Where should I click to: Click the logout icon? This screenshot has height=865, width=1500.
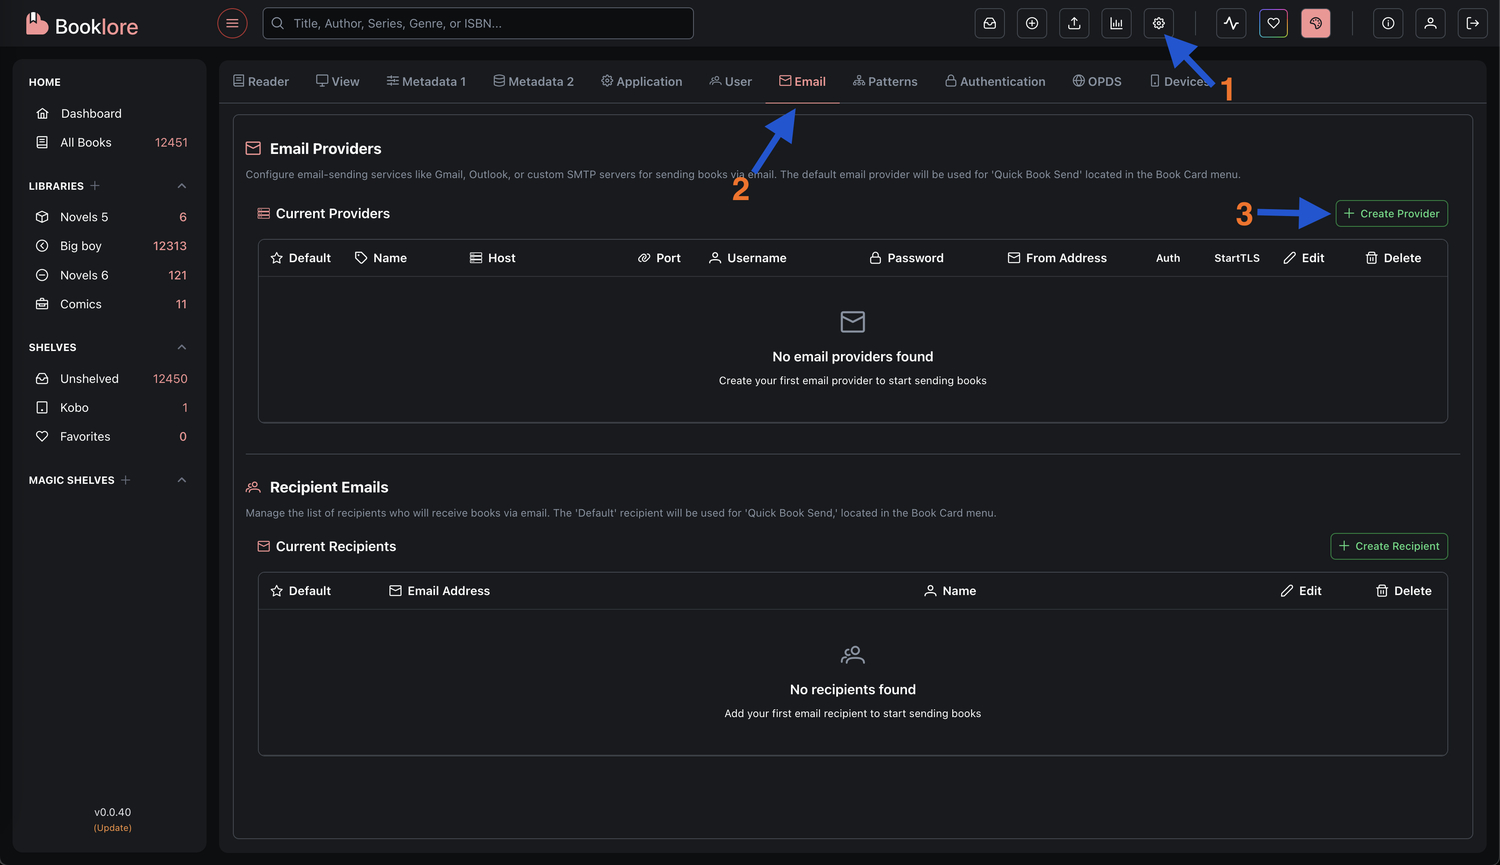click(1472, 23)
